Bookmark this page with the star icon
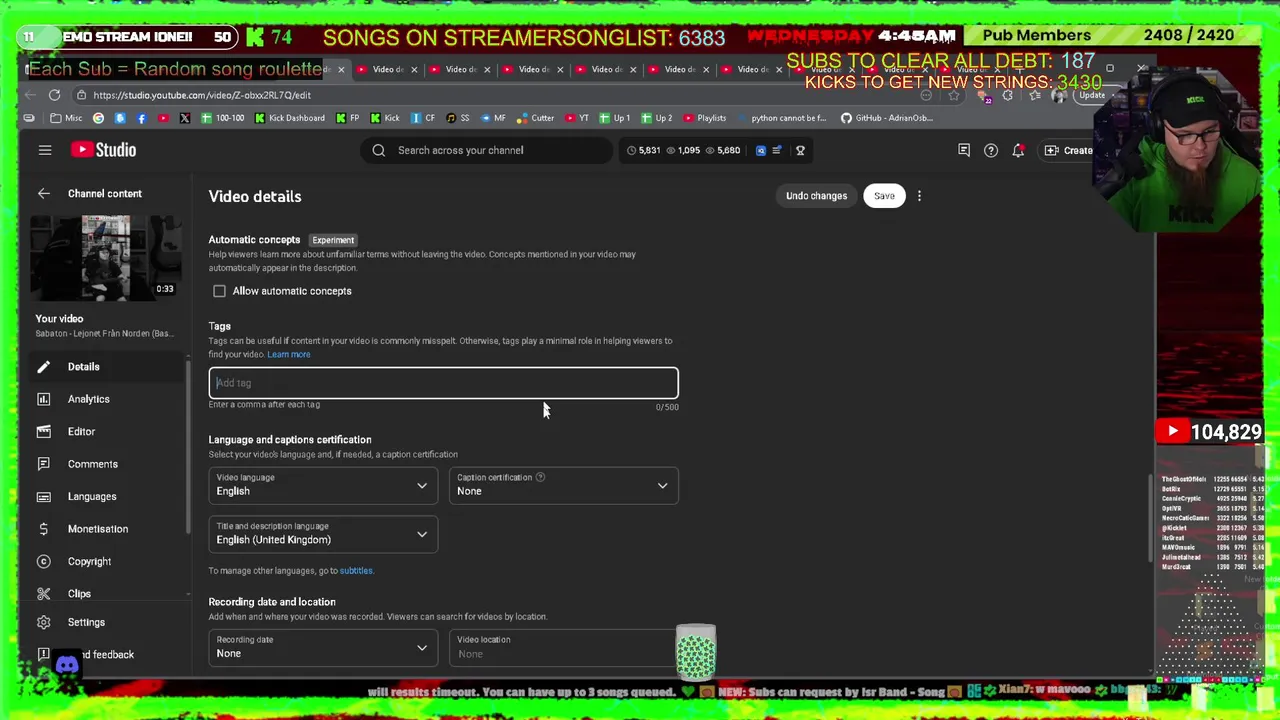Screen dimensions: 1280x720 point(954,96)
